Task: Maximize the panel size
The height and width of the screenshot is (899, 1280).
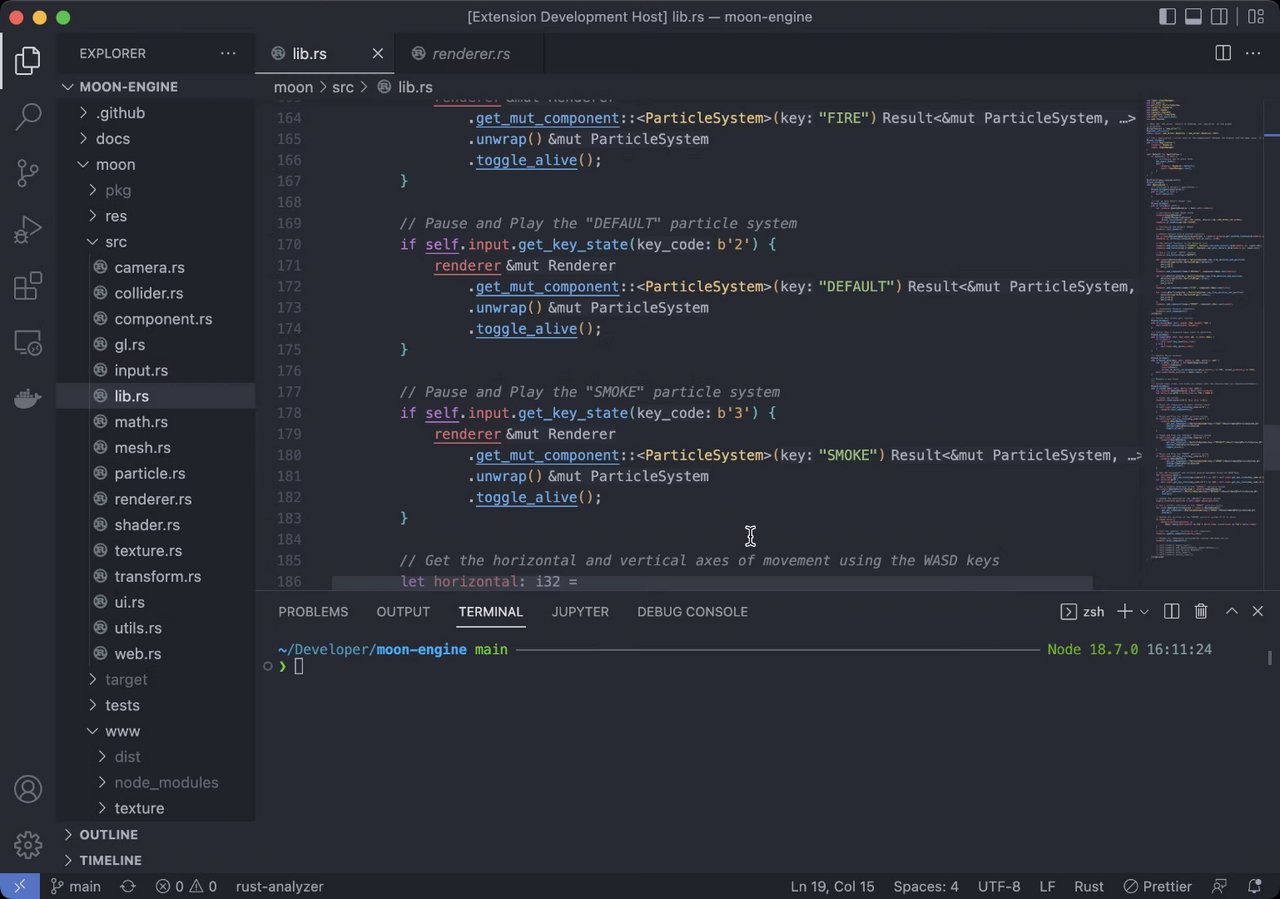Action: [1232, 611]
